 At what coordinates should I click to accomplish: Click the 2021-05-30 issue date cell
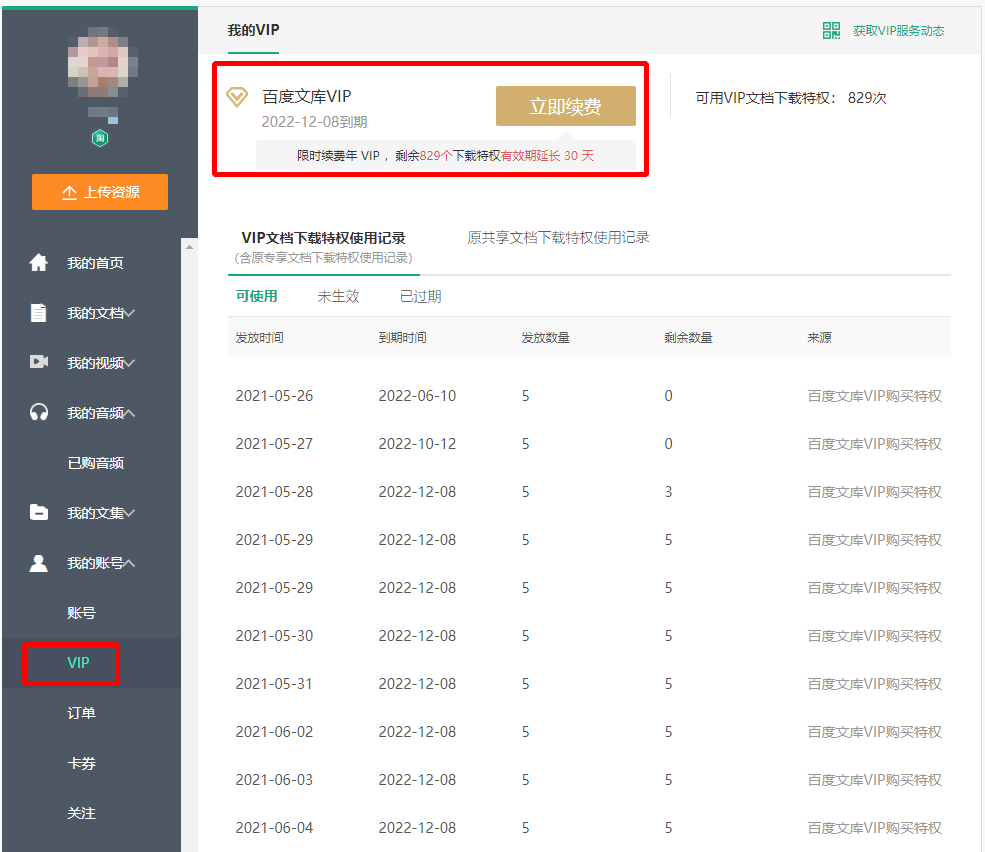point(274,636)
